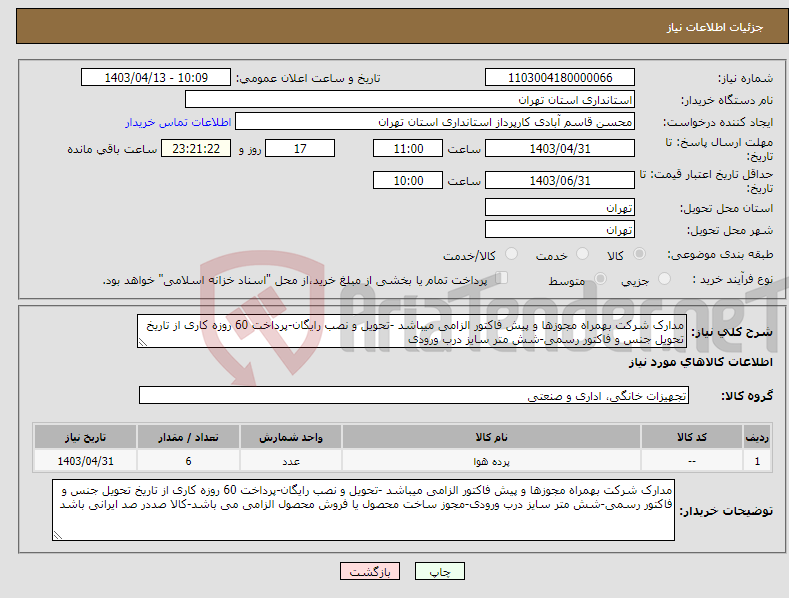
Task: Open the اطلاعات تماس خریدار link
Action: click(x=178, y=122)
